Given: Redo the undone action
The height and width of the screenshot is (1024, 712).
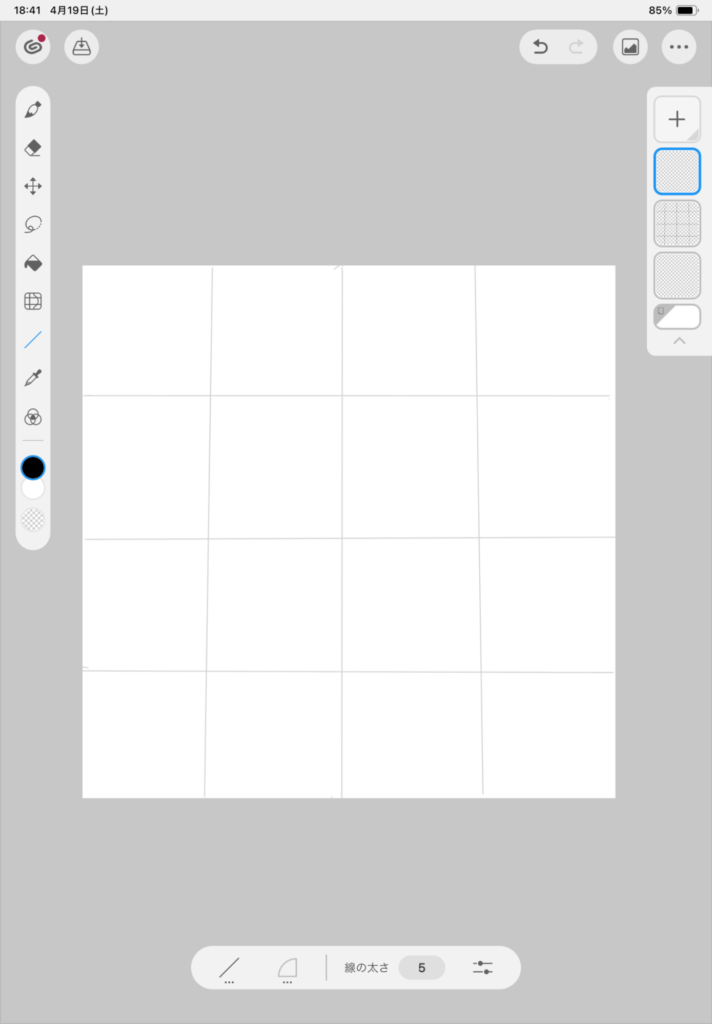Looking at the screenshot, I should (575, 47).
